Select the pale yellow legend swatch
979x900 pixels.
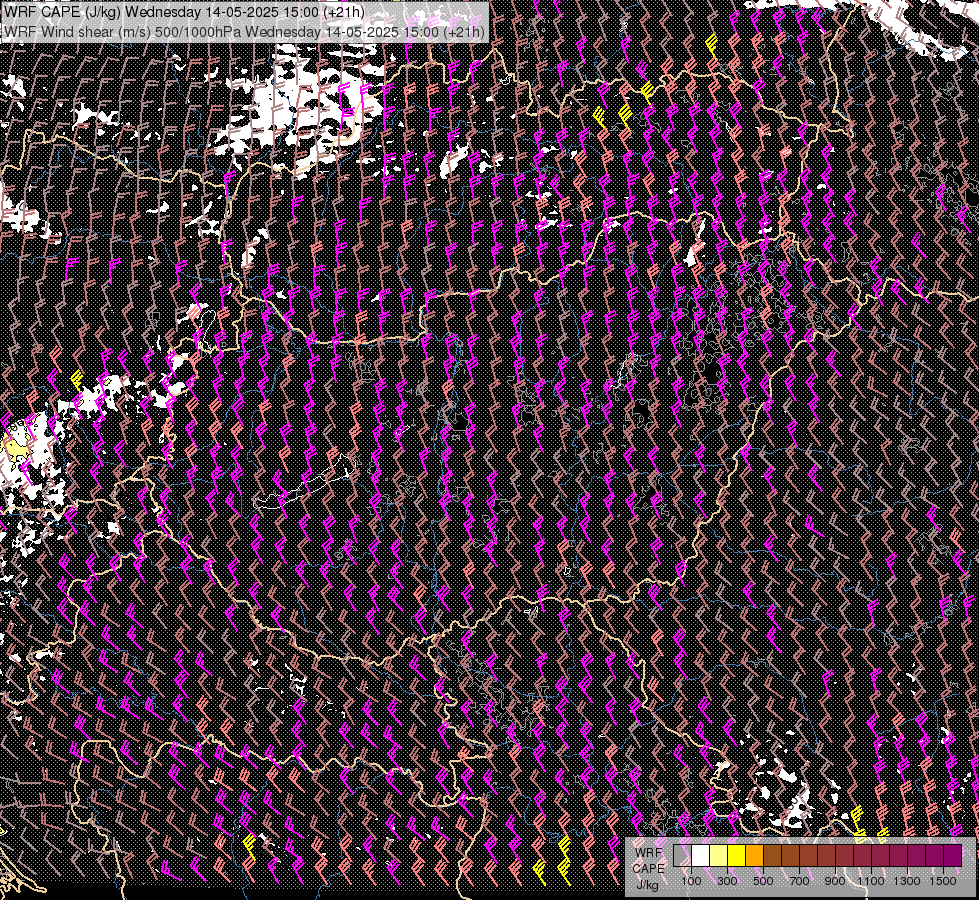pyautogui.click(x=718, y=855)
